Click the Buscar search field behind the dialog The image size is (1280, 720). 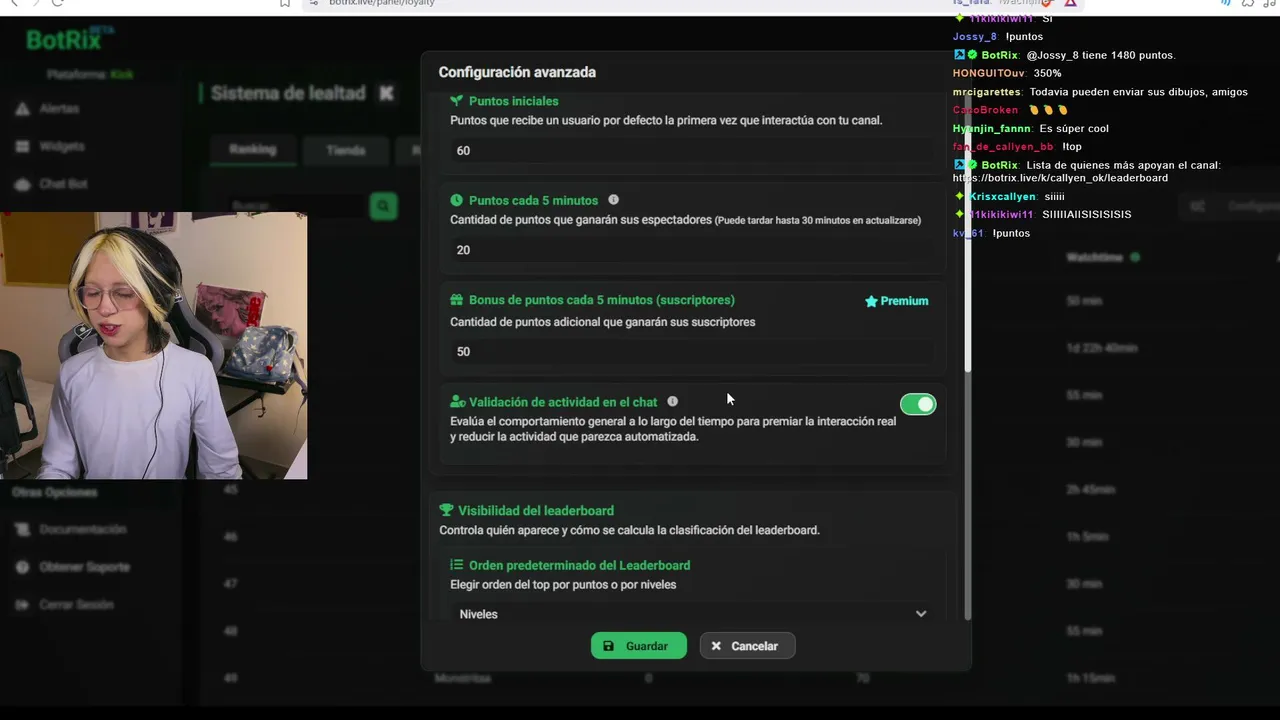coord(296,206)
